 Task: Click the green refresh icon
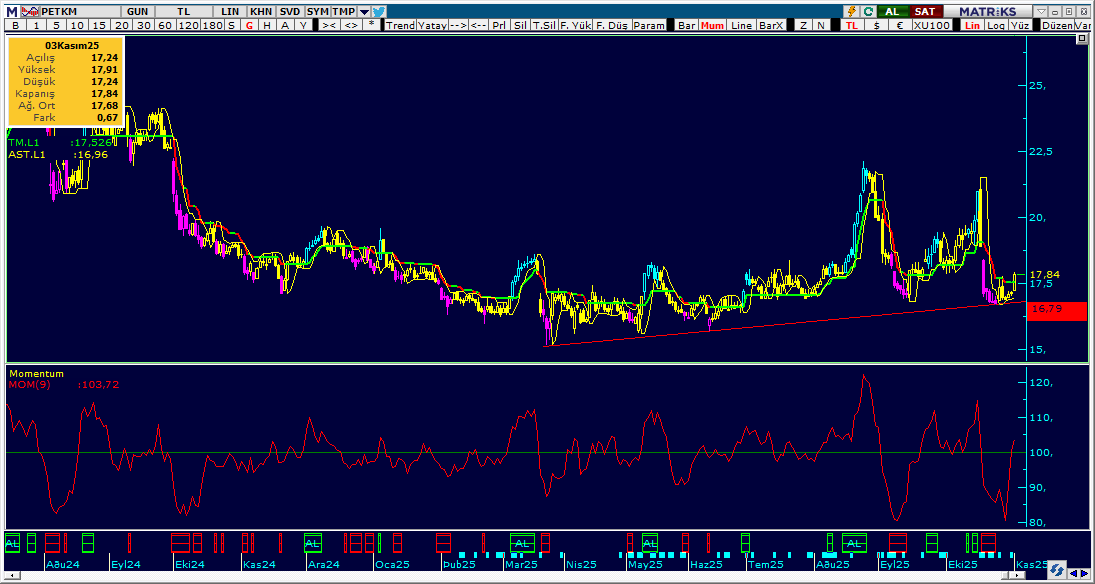pos(868,11)
